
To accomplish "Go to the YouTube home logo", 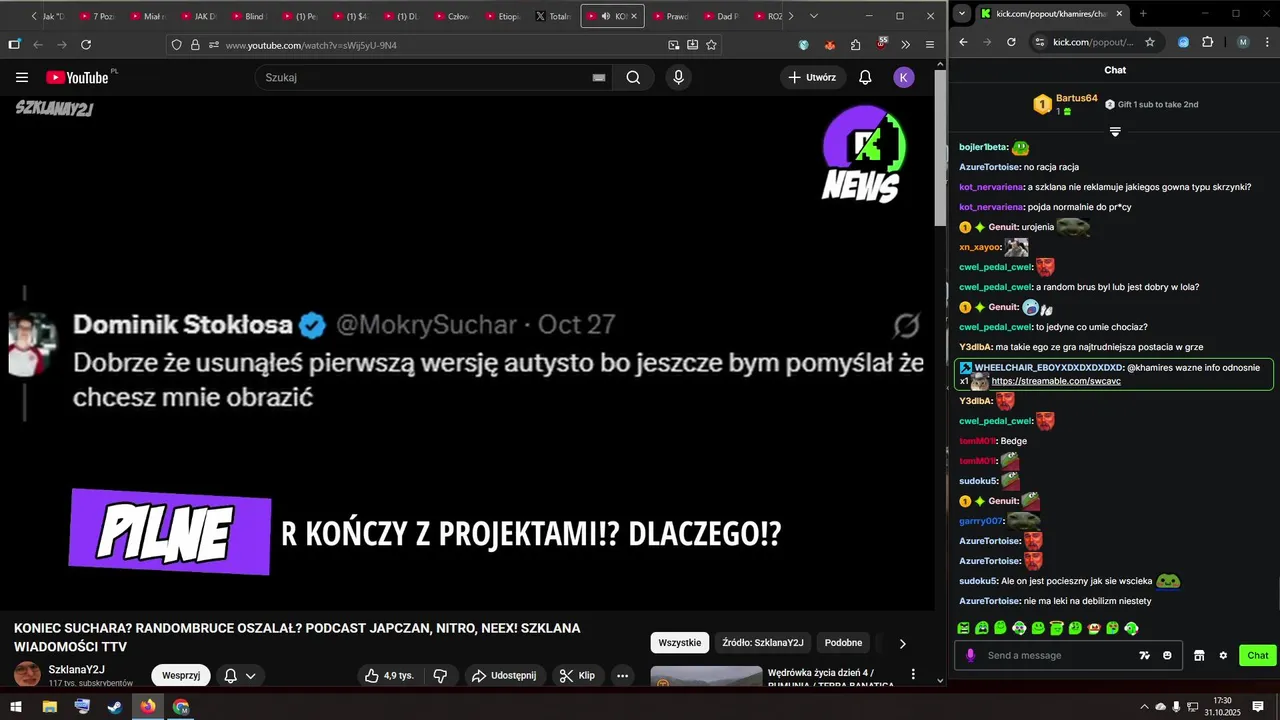I will tap(77, 77).
